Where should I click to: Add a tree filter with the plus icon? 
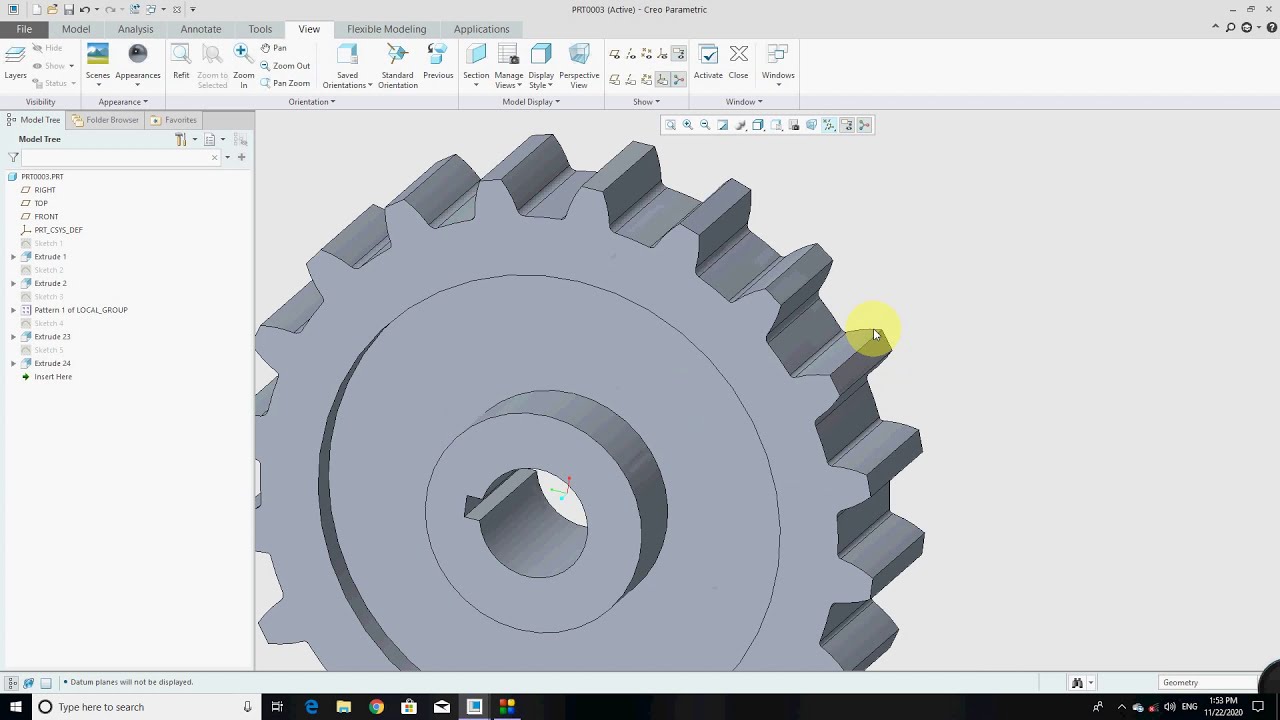tap(241, 157)
